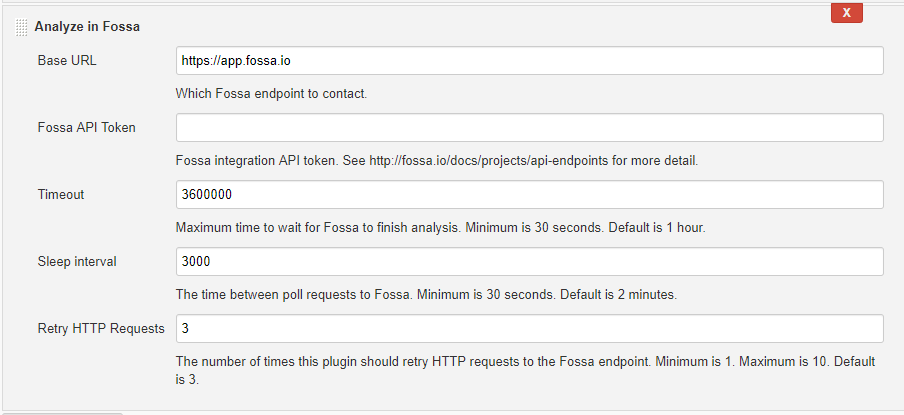Delete the Analyze in Fossa step with X

click(846, 13)
